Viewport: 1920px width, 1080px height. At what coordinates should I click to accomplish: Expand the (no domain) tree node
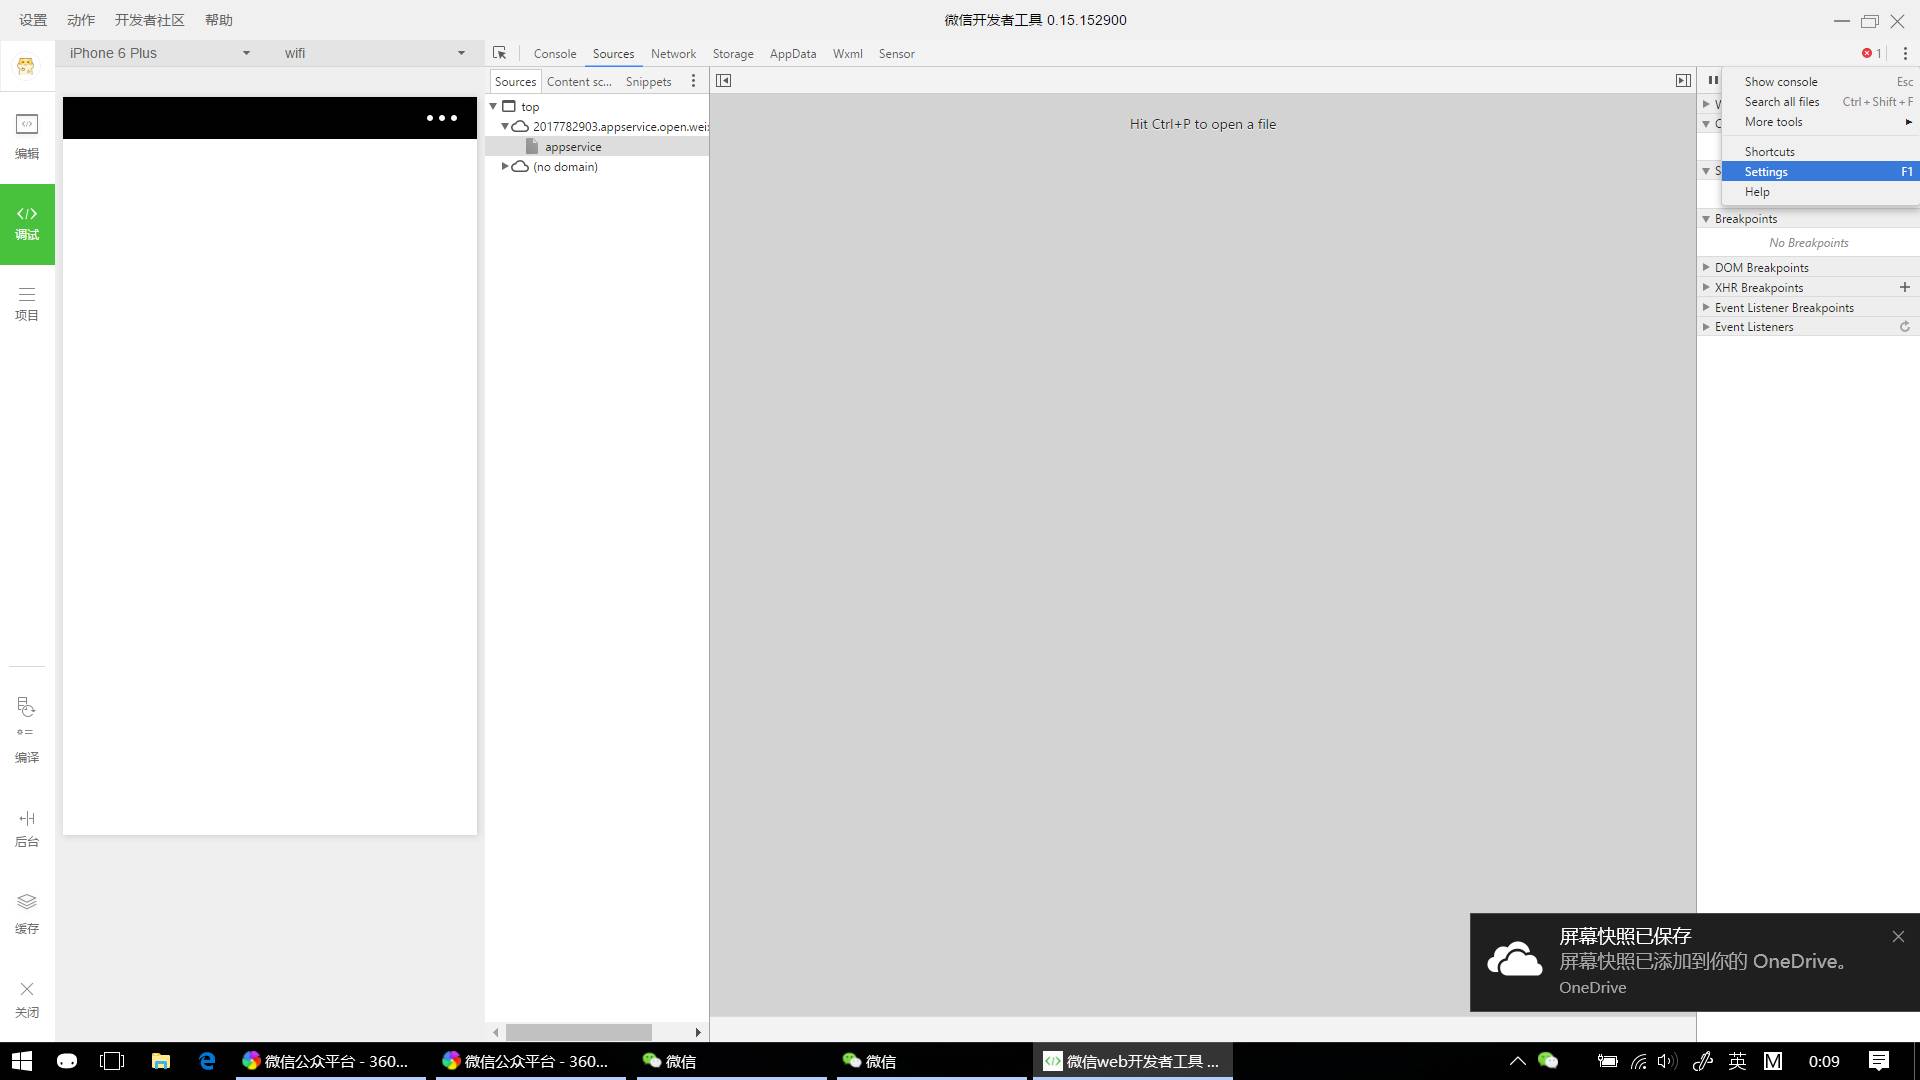(x=505, y=167)
